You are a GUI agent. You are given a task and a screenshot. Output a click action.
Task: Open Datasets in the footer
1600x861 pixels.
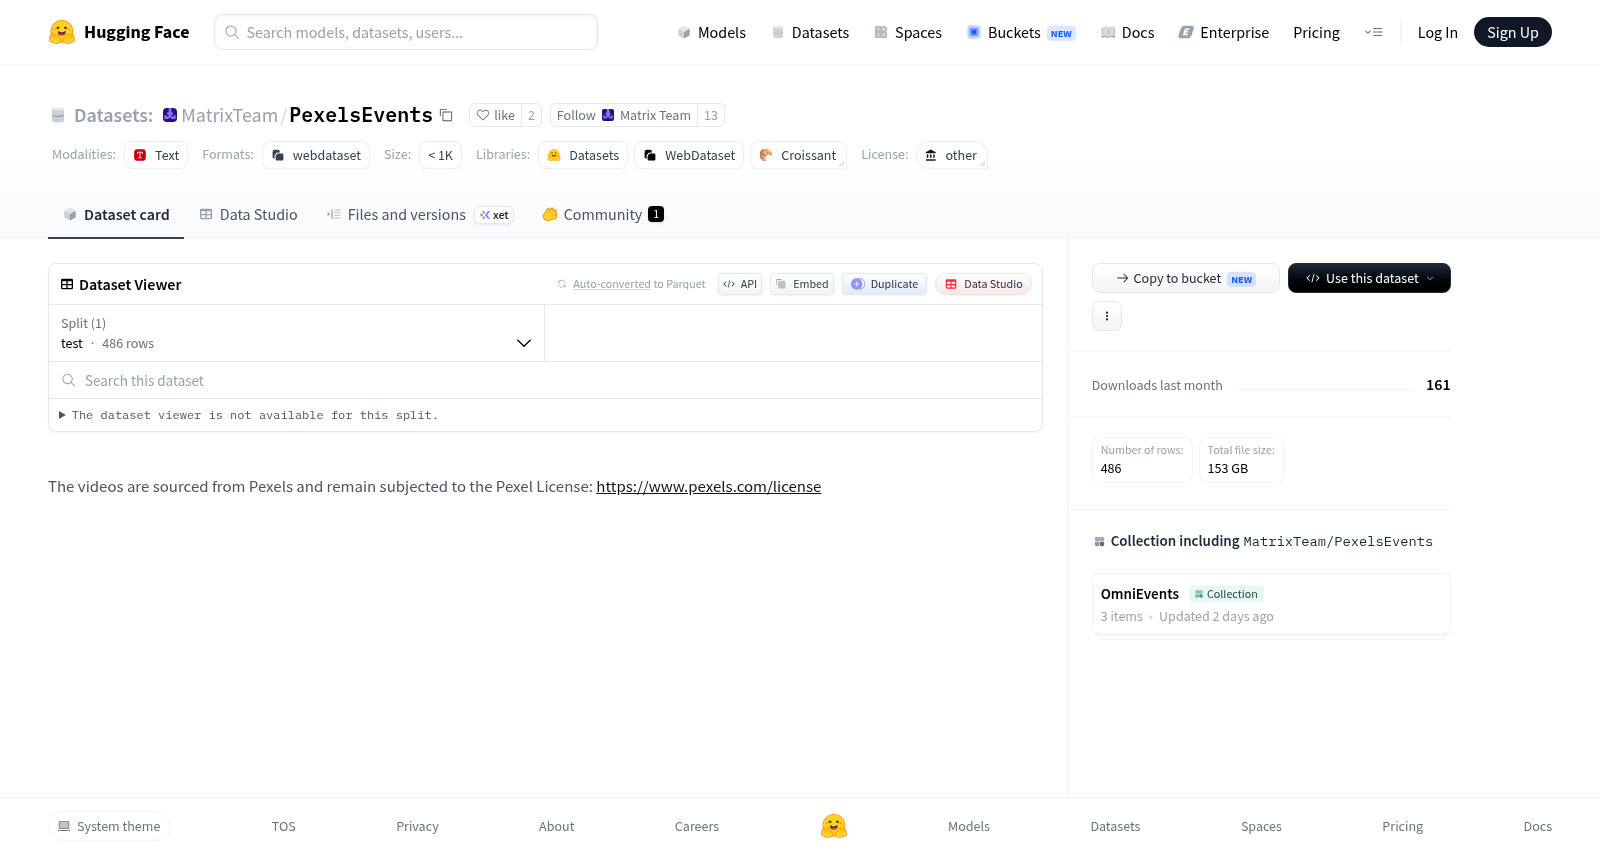[x=1115, y=826]
